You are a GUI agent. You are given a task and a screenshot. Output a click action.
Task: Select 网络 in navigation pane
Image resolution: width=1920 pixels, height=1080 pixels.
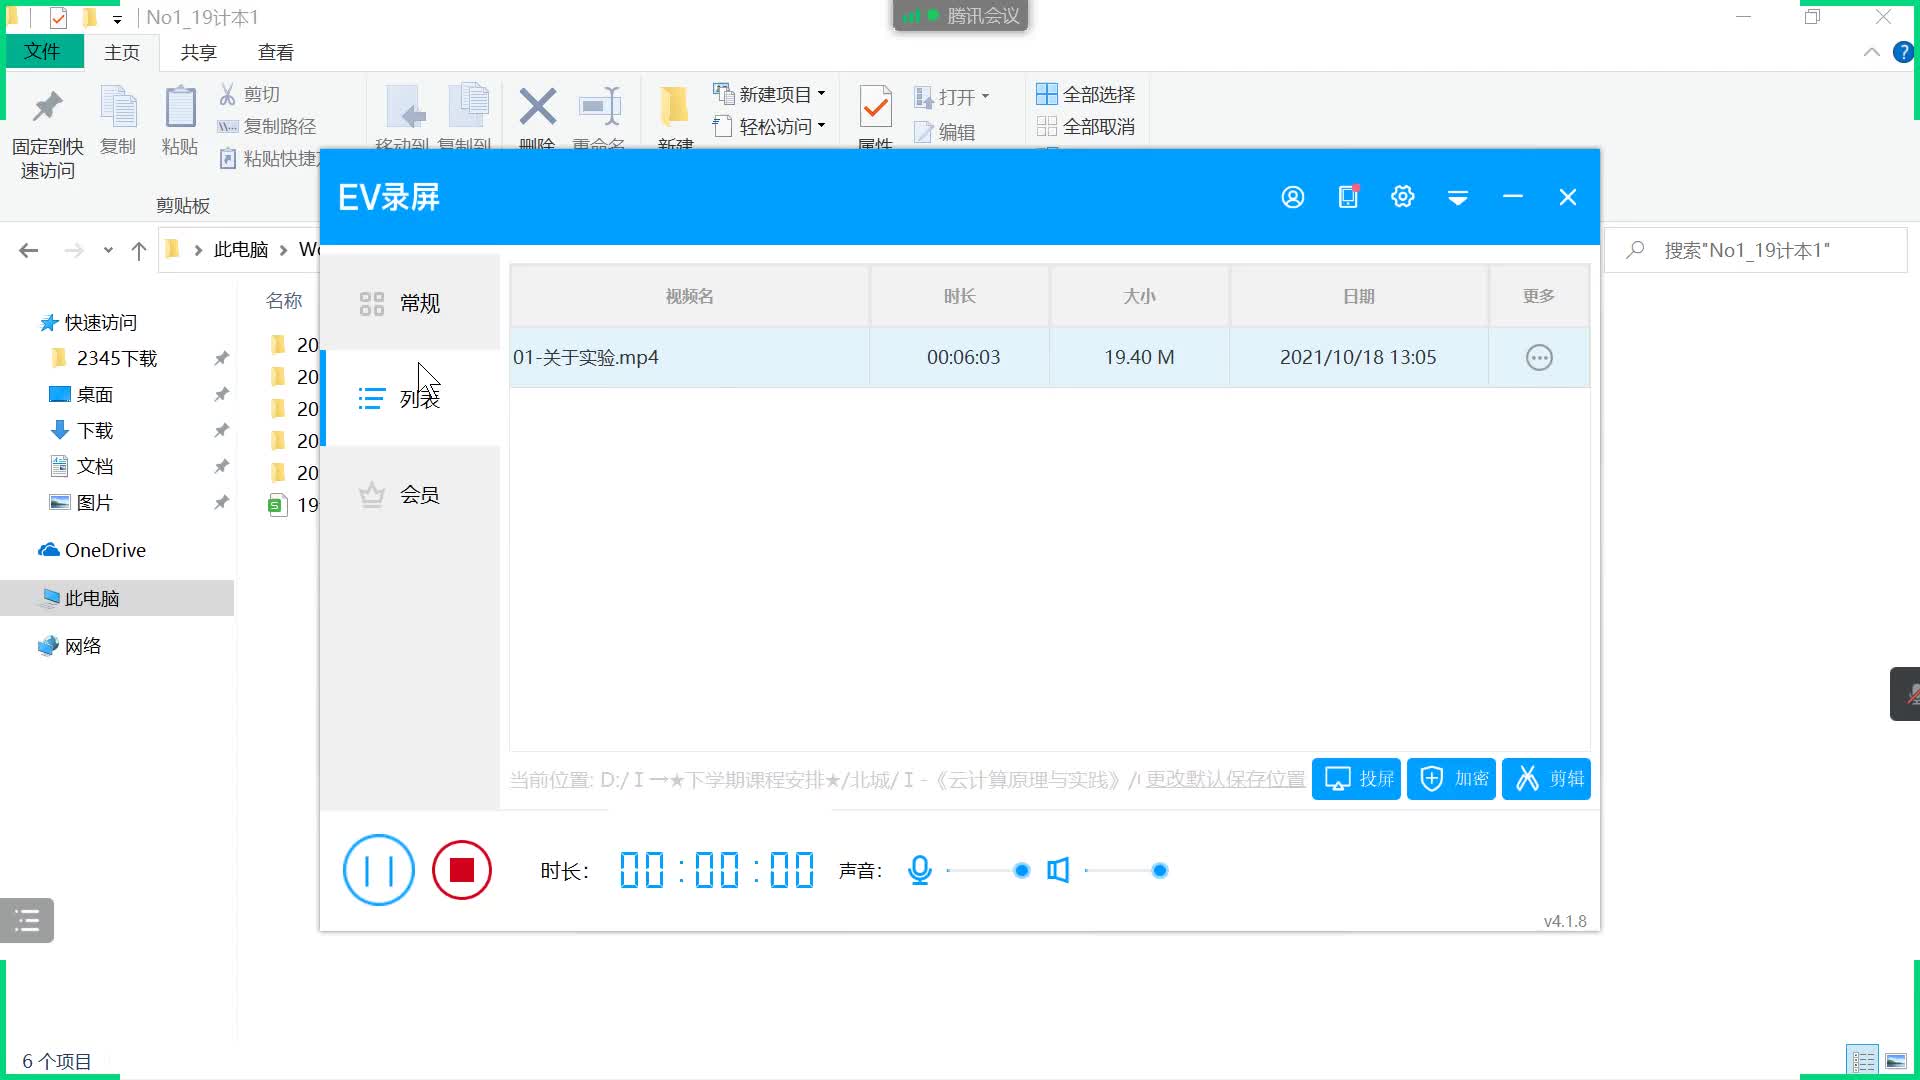click(70, 647)
